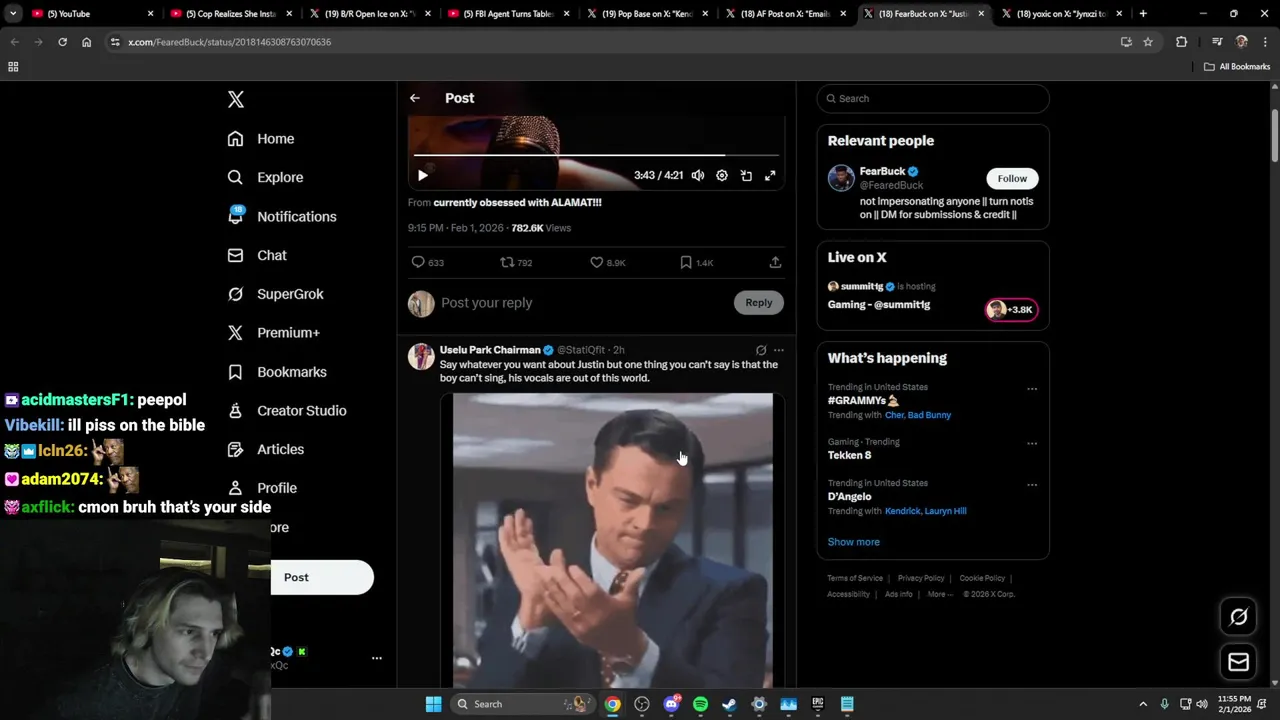
Task: Click the video progress bar
Action: [597, 155]
